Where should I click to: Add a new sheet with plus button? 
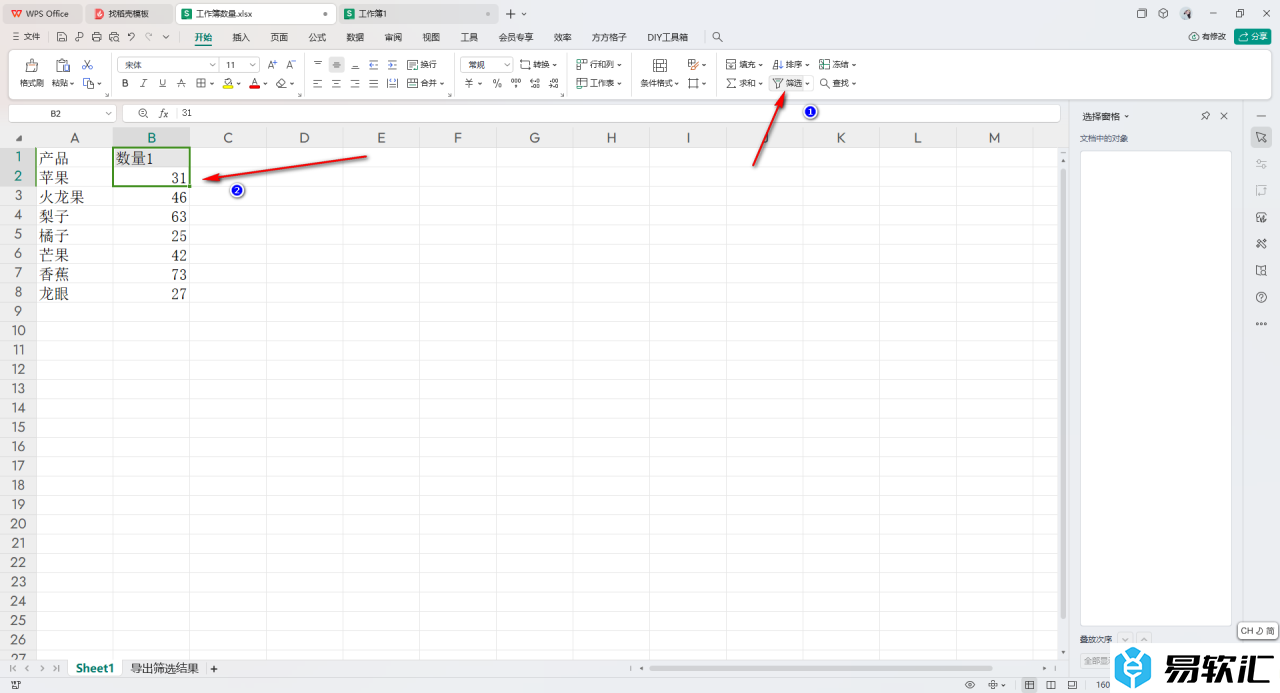tap(213, 668)
